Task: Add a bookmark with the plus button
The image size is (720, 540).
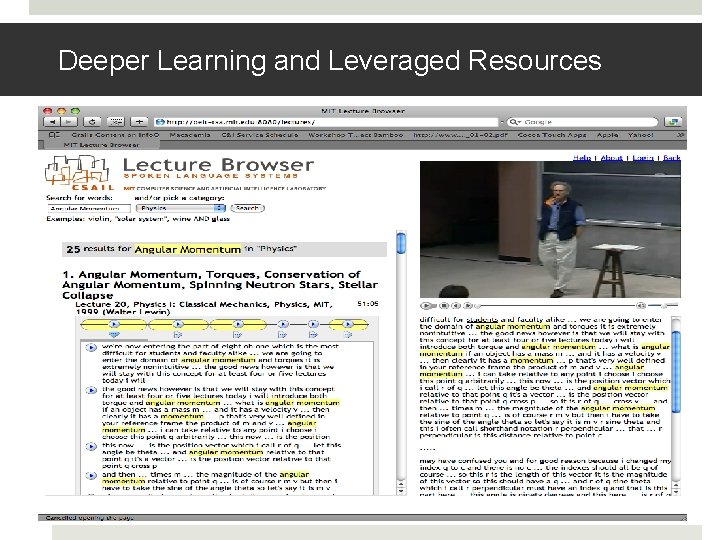Action: [139, 122]
